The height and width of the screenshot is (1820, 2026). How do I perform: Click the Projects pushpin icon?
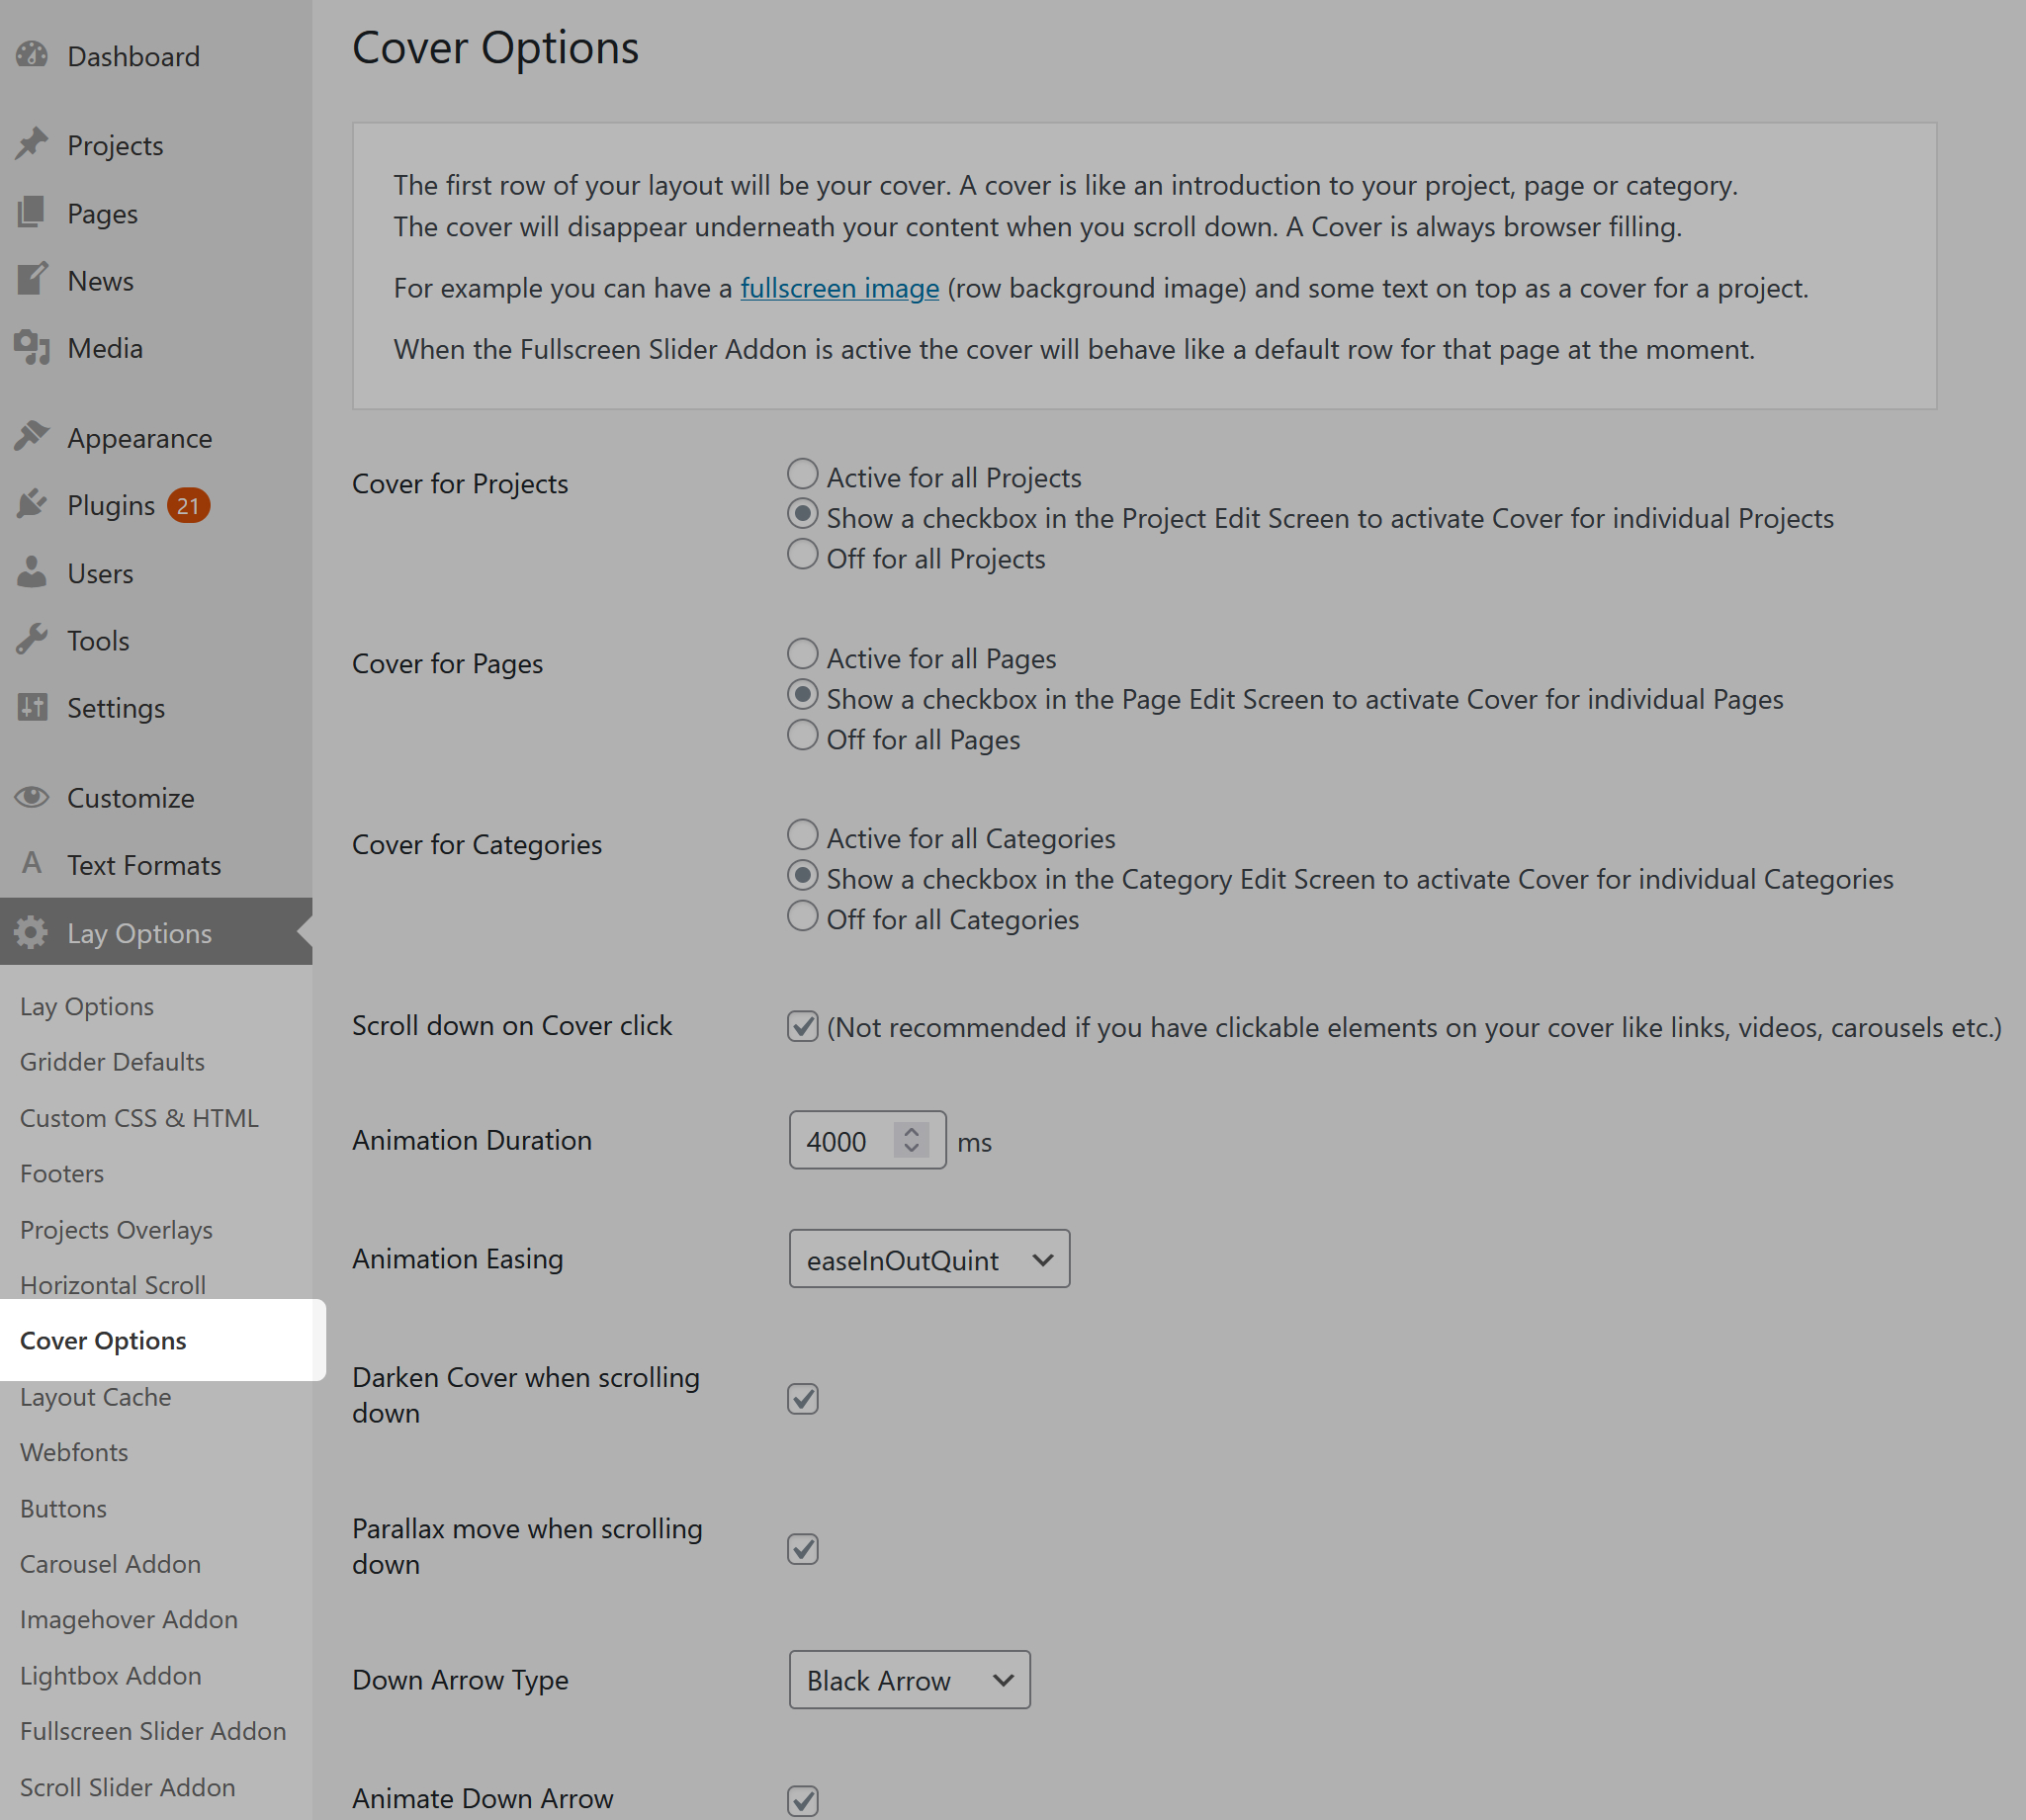point(32,144)
